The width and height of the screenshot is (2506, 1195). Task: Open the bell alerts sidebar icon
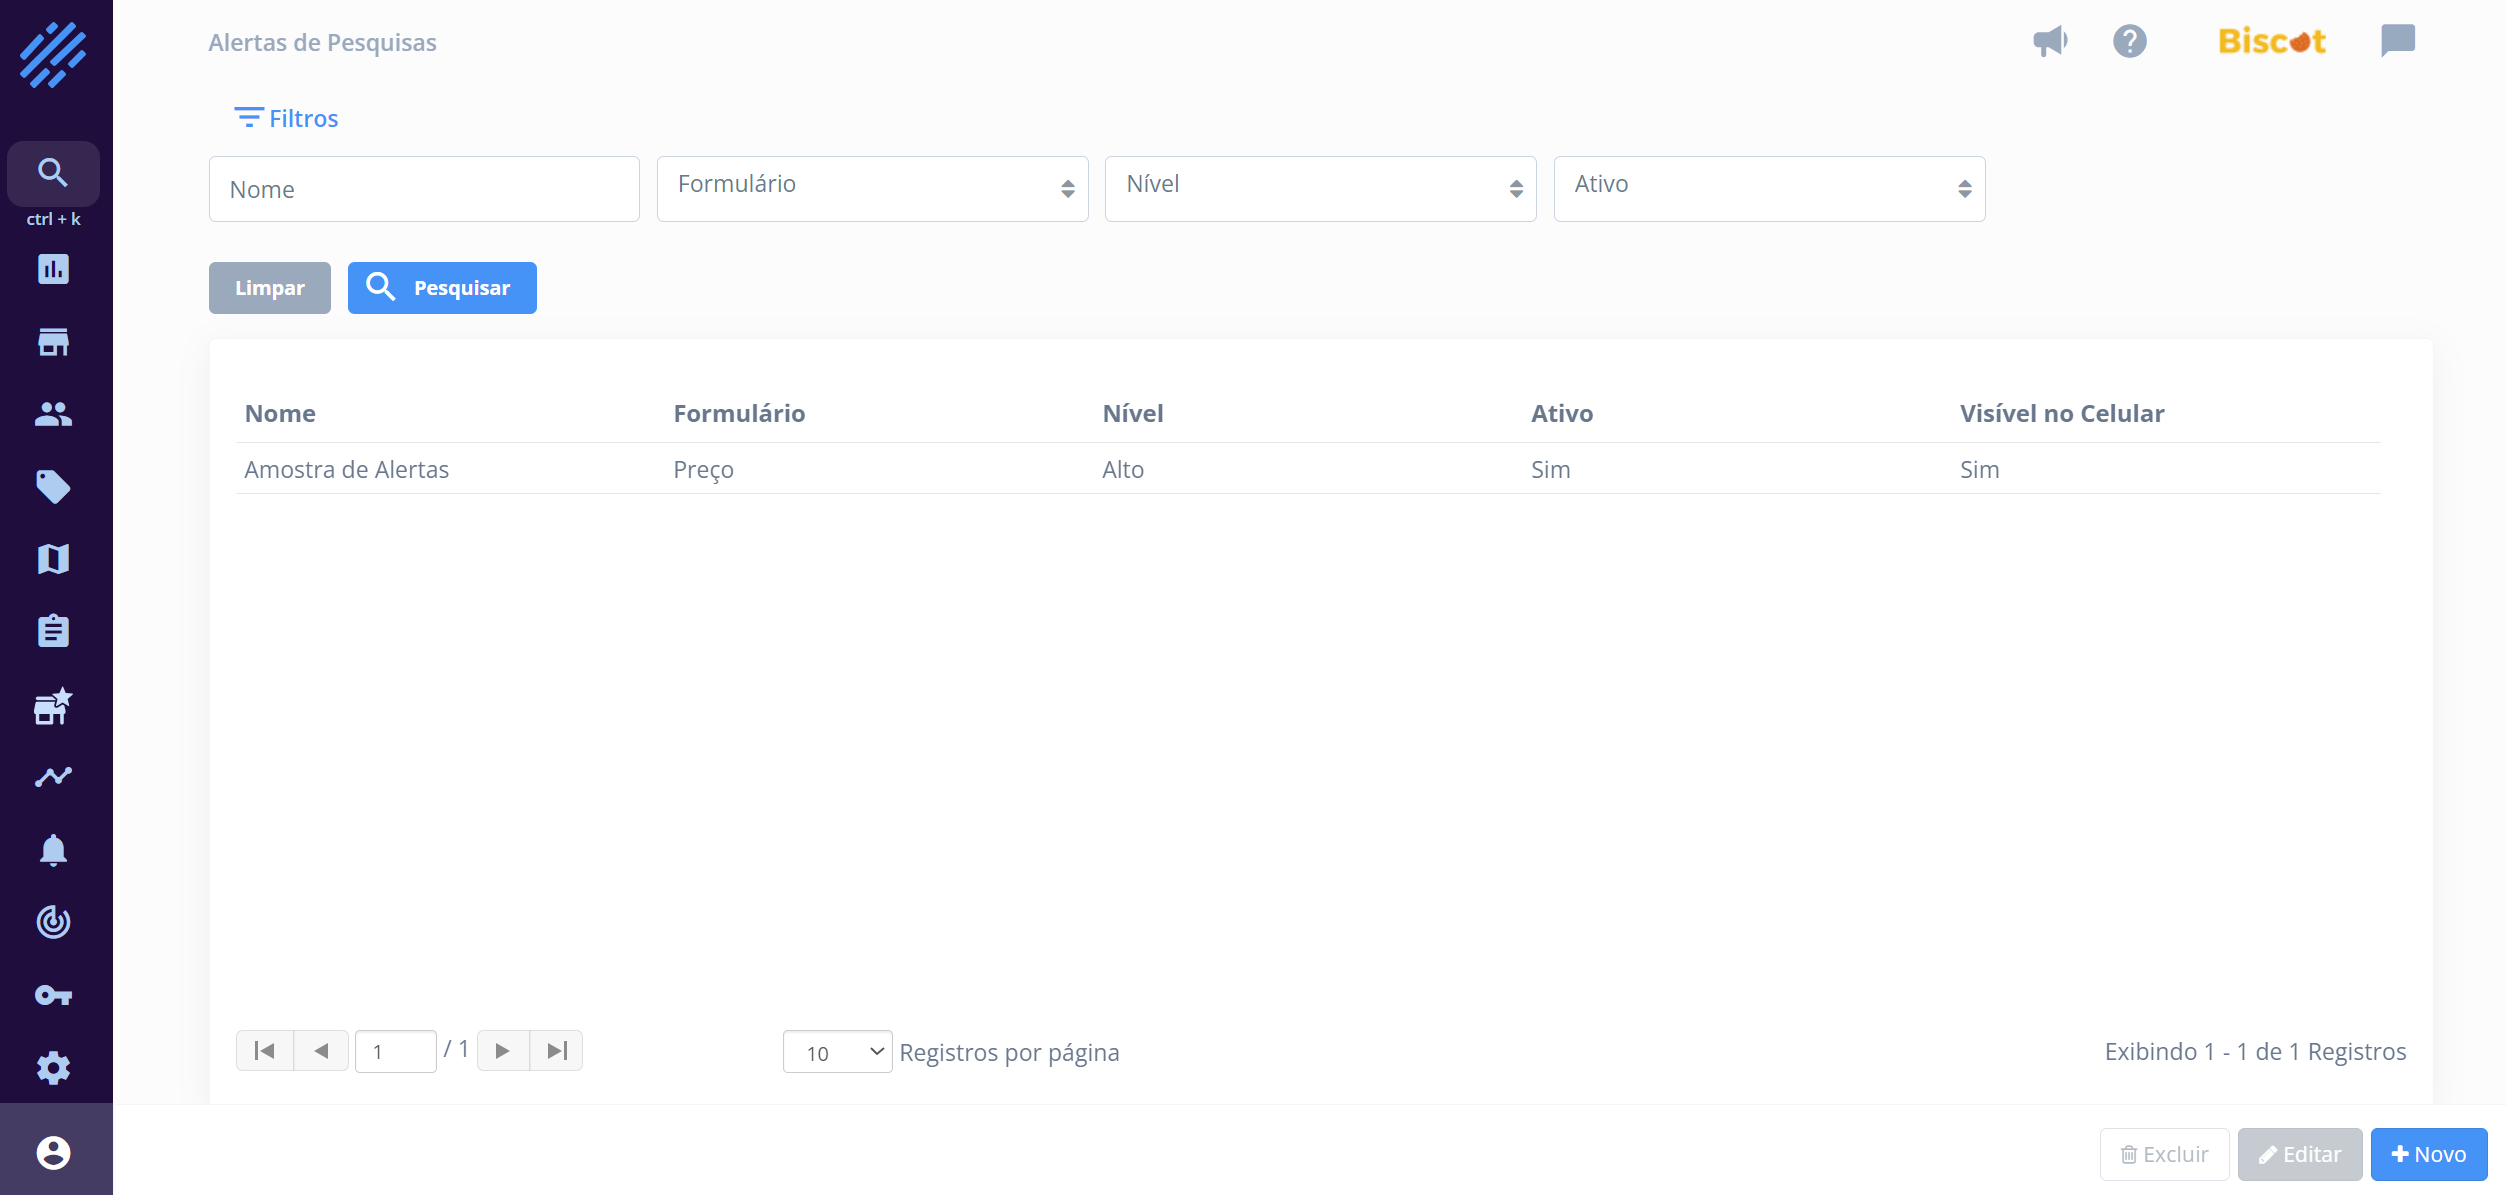coord(53,850)
